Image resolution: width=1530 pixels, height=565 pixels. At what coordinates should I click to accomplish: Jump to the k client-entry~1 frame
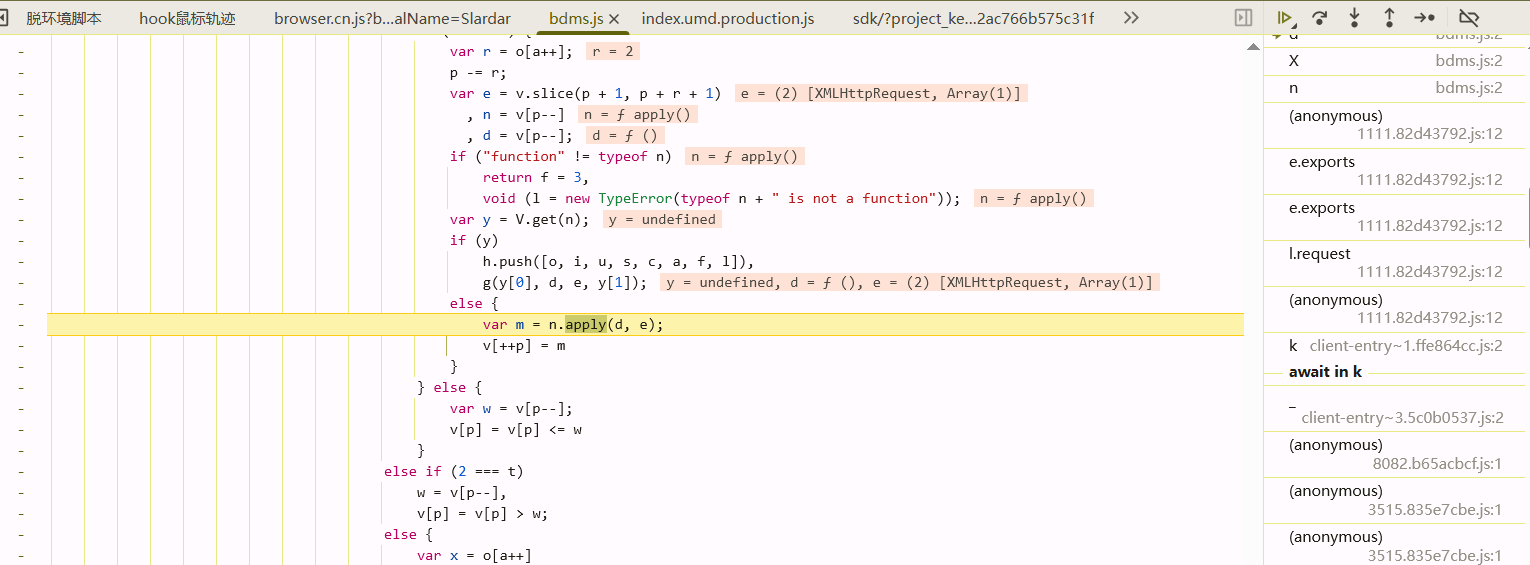(x=1293, y=346)
